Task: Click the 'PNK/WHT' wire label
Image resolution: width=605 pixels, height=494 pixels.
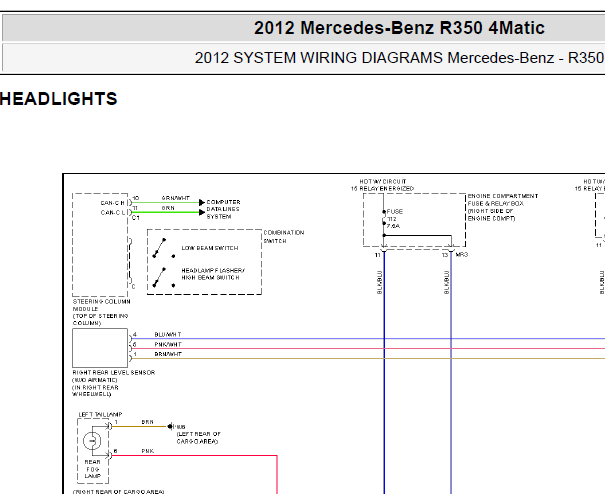Action: coord(168,344)
